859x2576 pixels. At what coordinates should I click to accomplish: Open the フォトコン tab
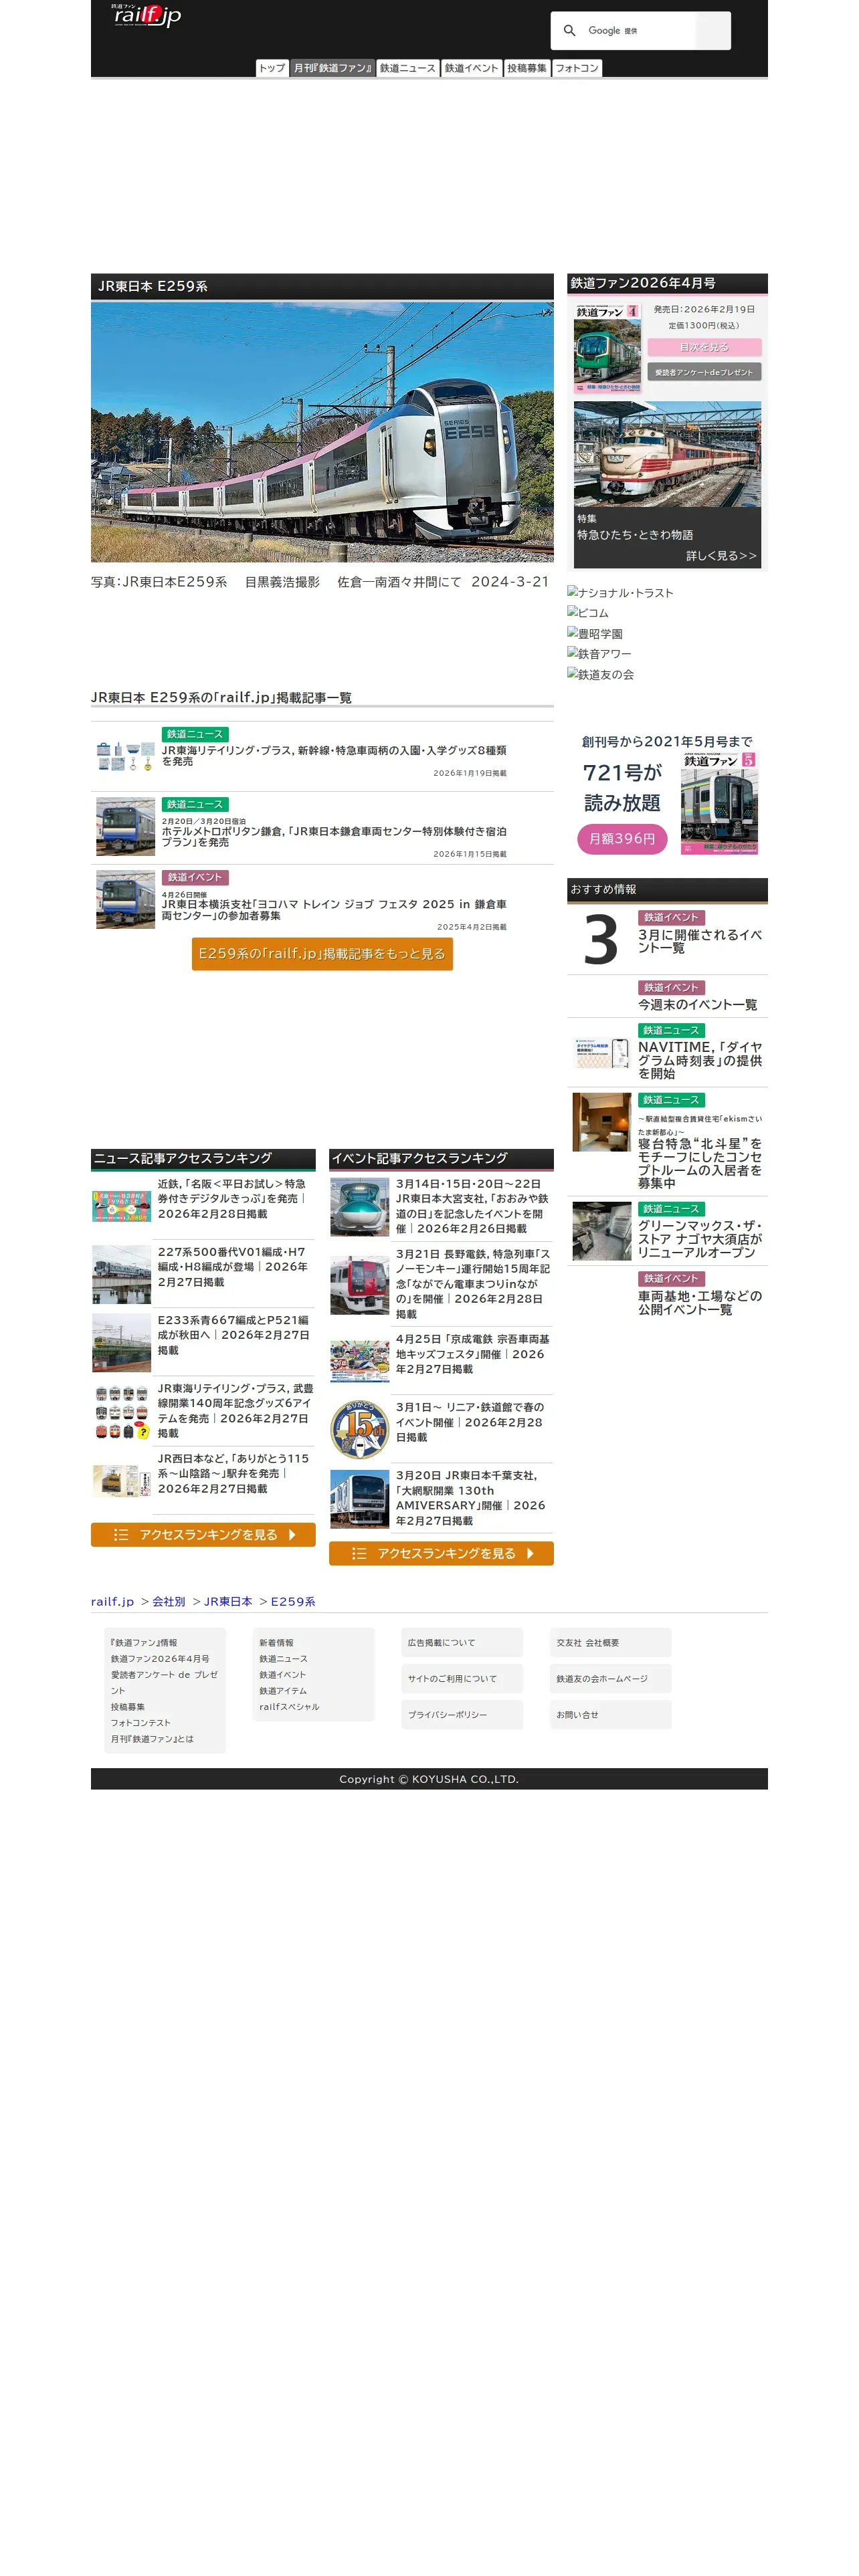[577, 68]
